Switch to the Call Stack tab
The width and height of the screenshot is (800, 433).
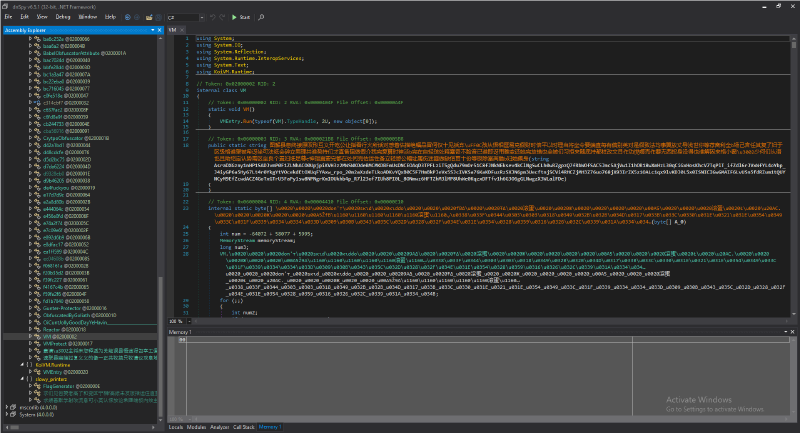[x=244, y=427]
